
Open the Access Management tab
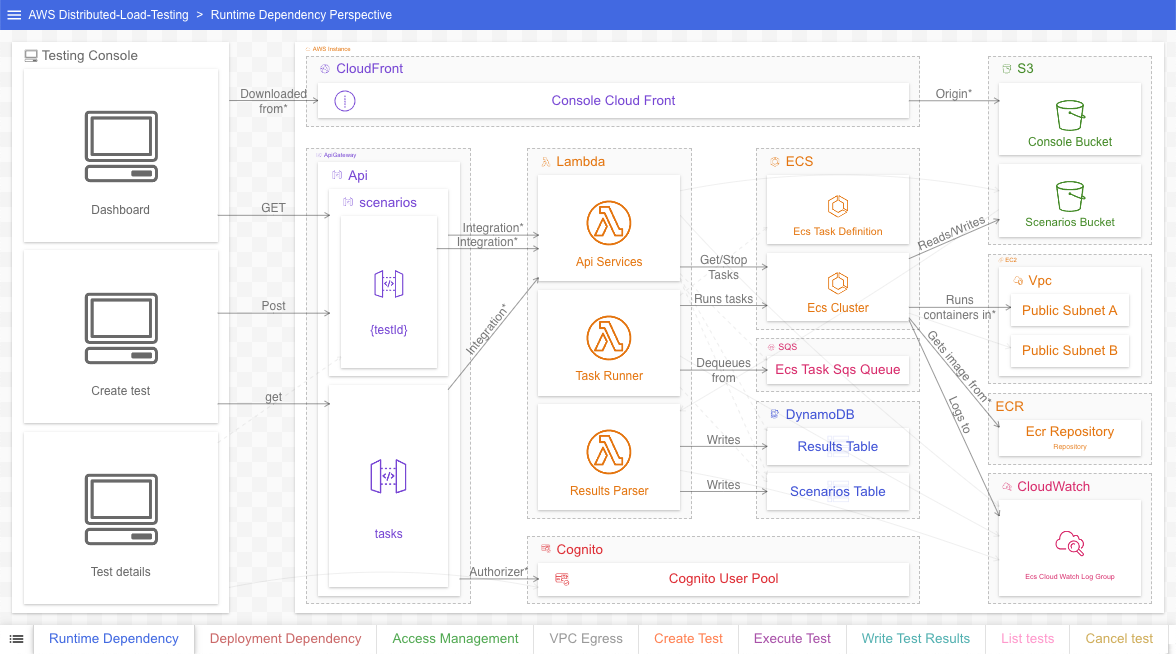click(455, 639)
